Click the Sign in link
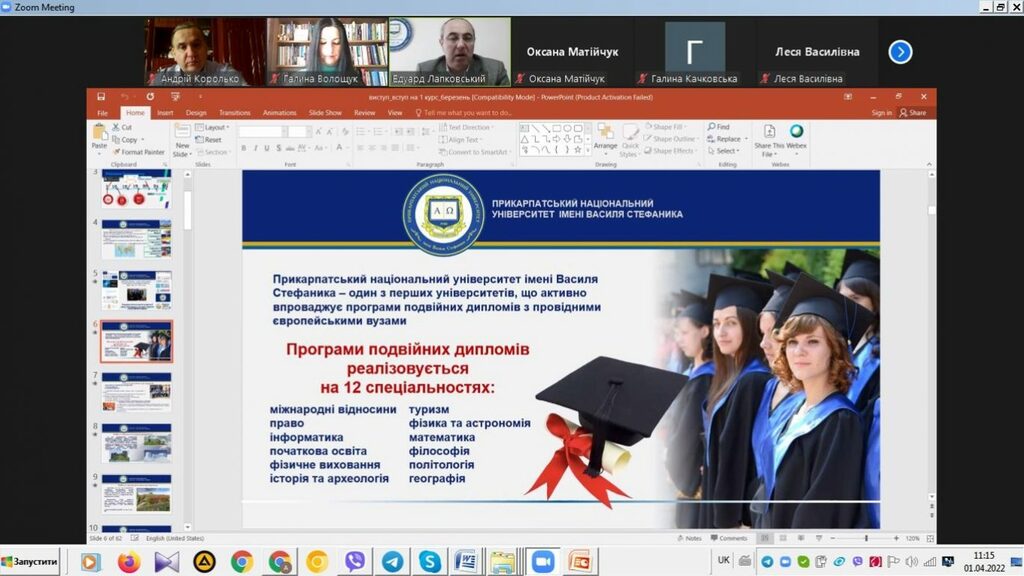This screenshot has height=576, width=1024. [881, 113]
